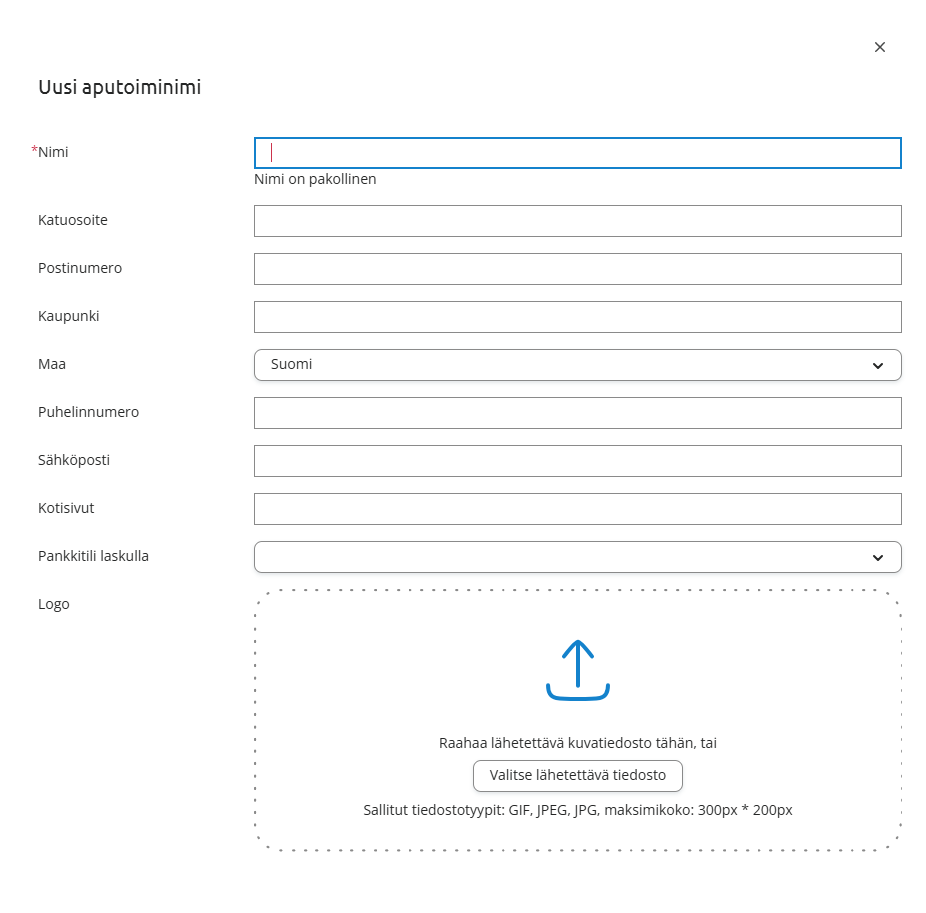The width and height of the screenshot is (926, 913).
Task: Click the Maa label
Action: [x=52, y=364]
